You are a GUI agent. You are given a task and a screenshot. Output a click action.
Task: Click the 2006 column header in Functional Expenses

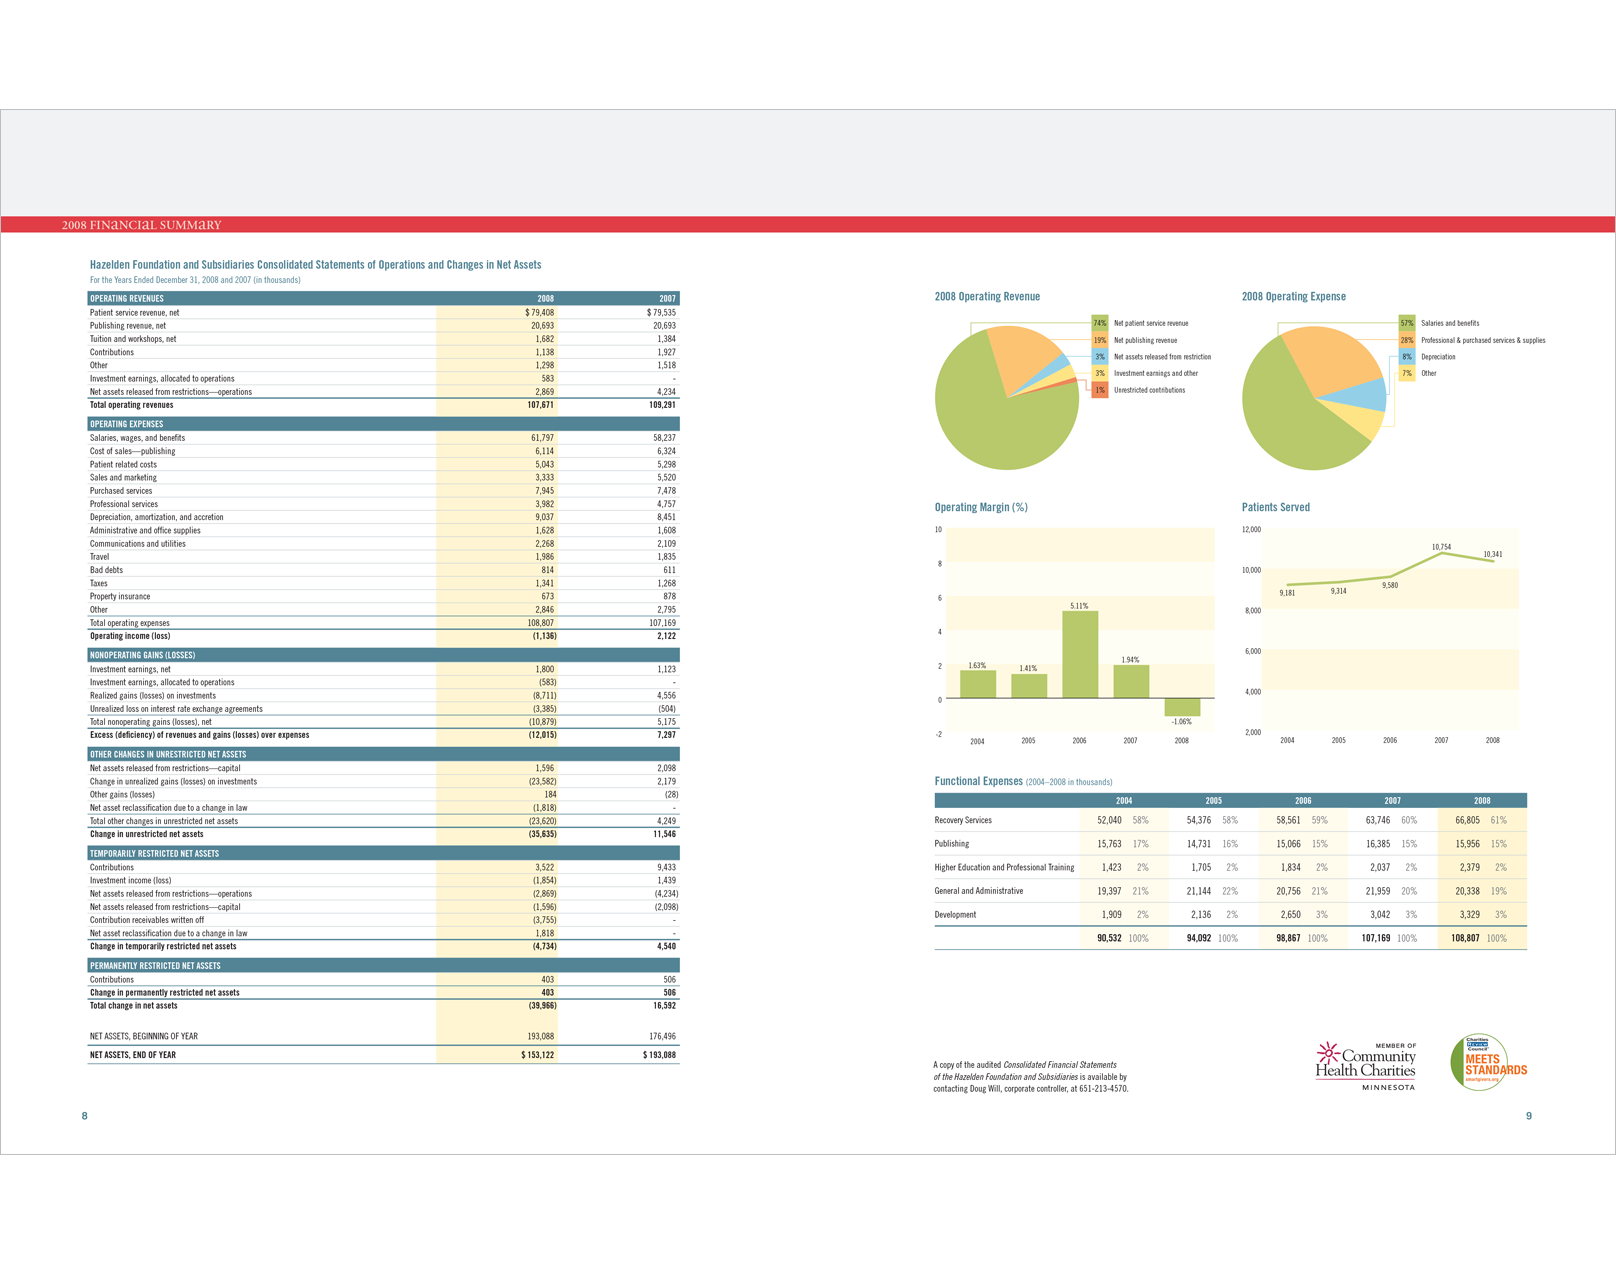1303,800
